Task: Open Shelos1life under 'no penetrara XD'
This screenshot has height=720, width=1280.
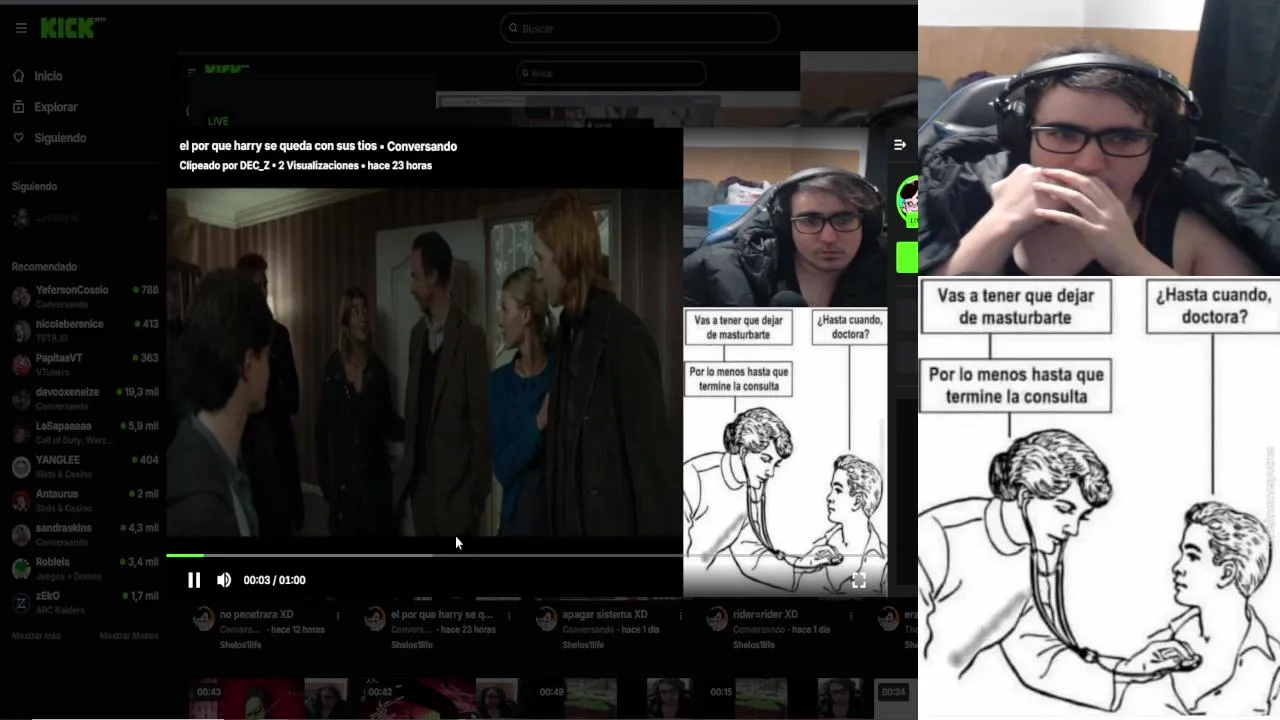Action: point(241,645)
